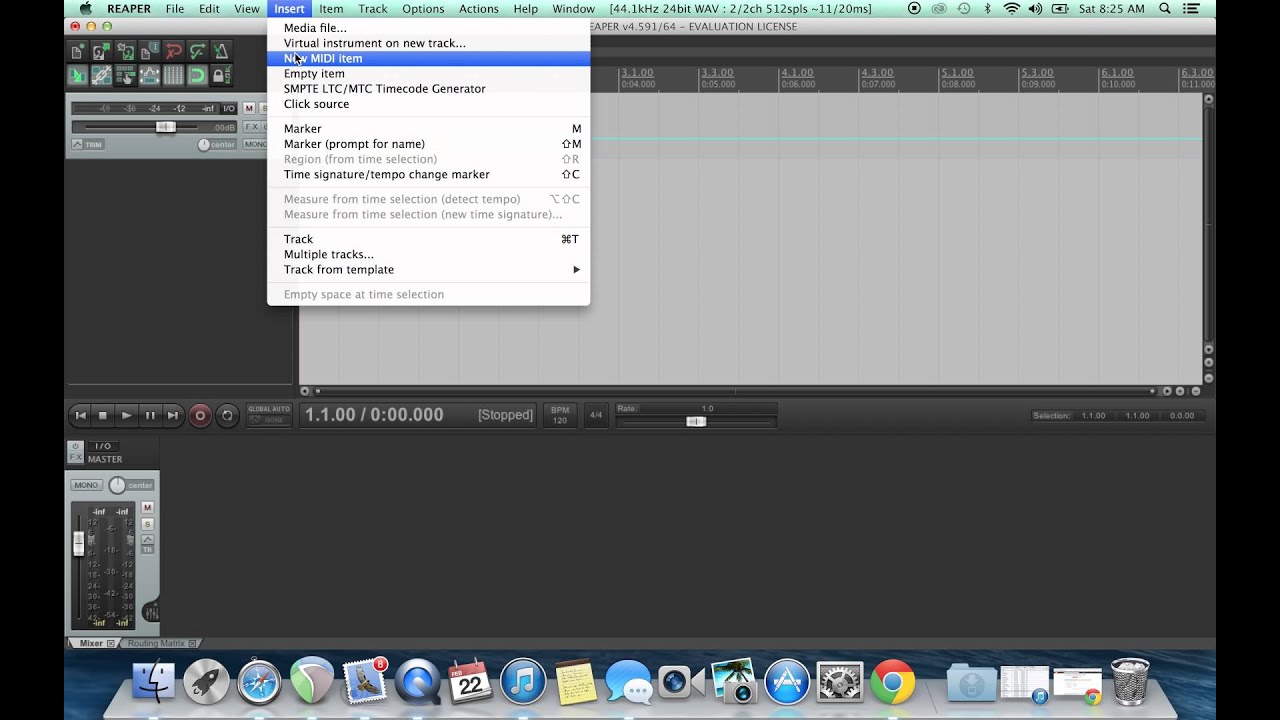This screenshot has height=720, width=1280.
Task: Open the track FX button
Action: click(x=251, y=127)
